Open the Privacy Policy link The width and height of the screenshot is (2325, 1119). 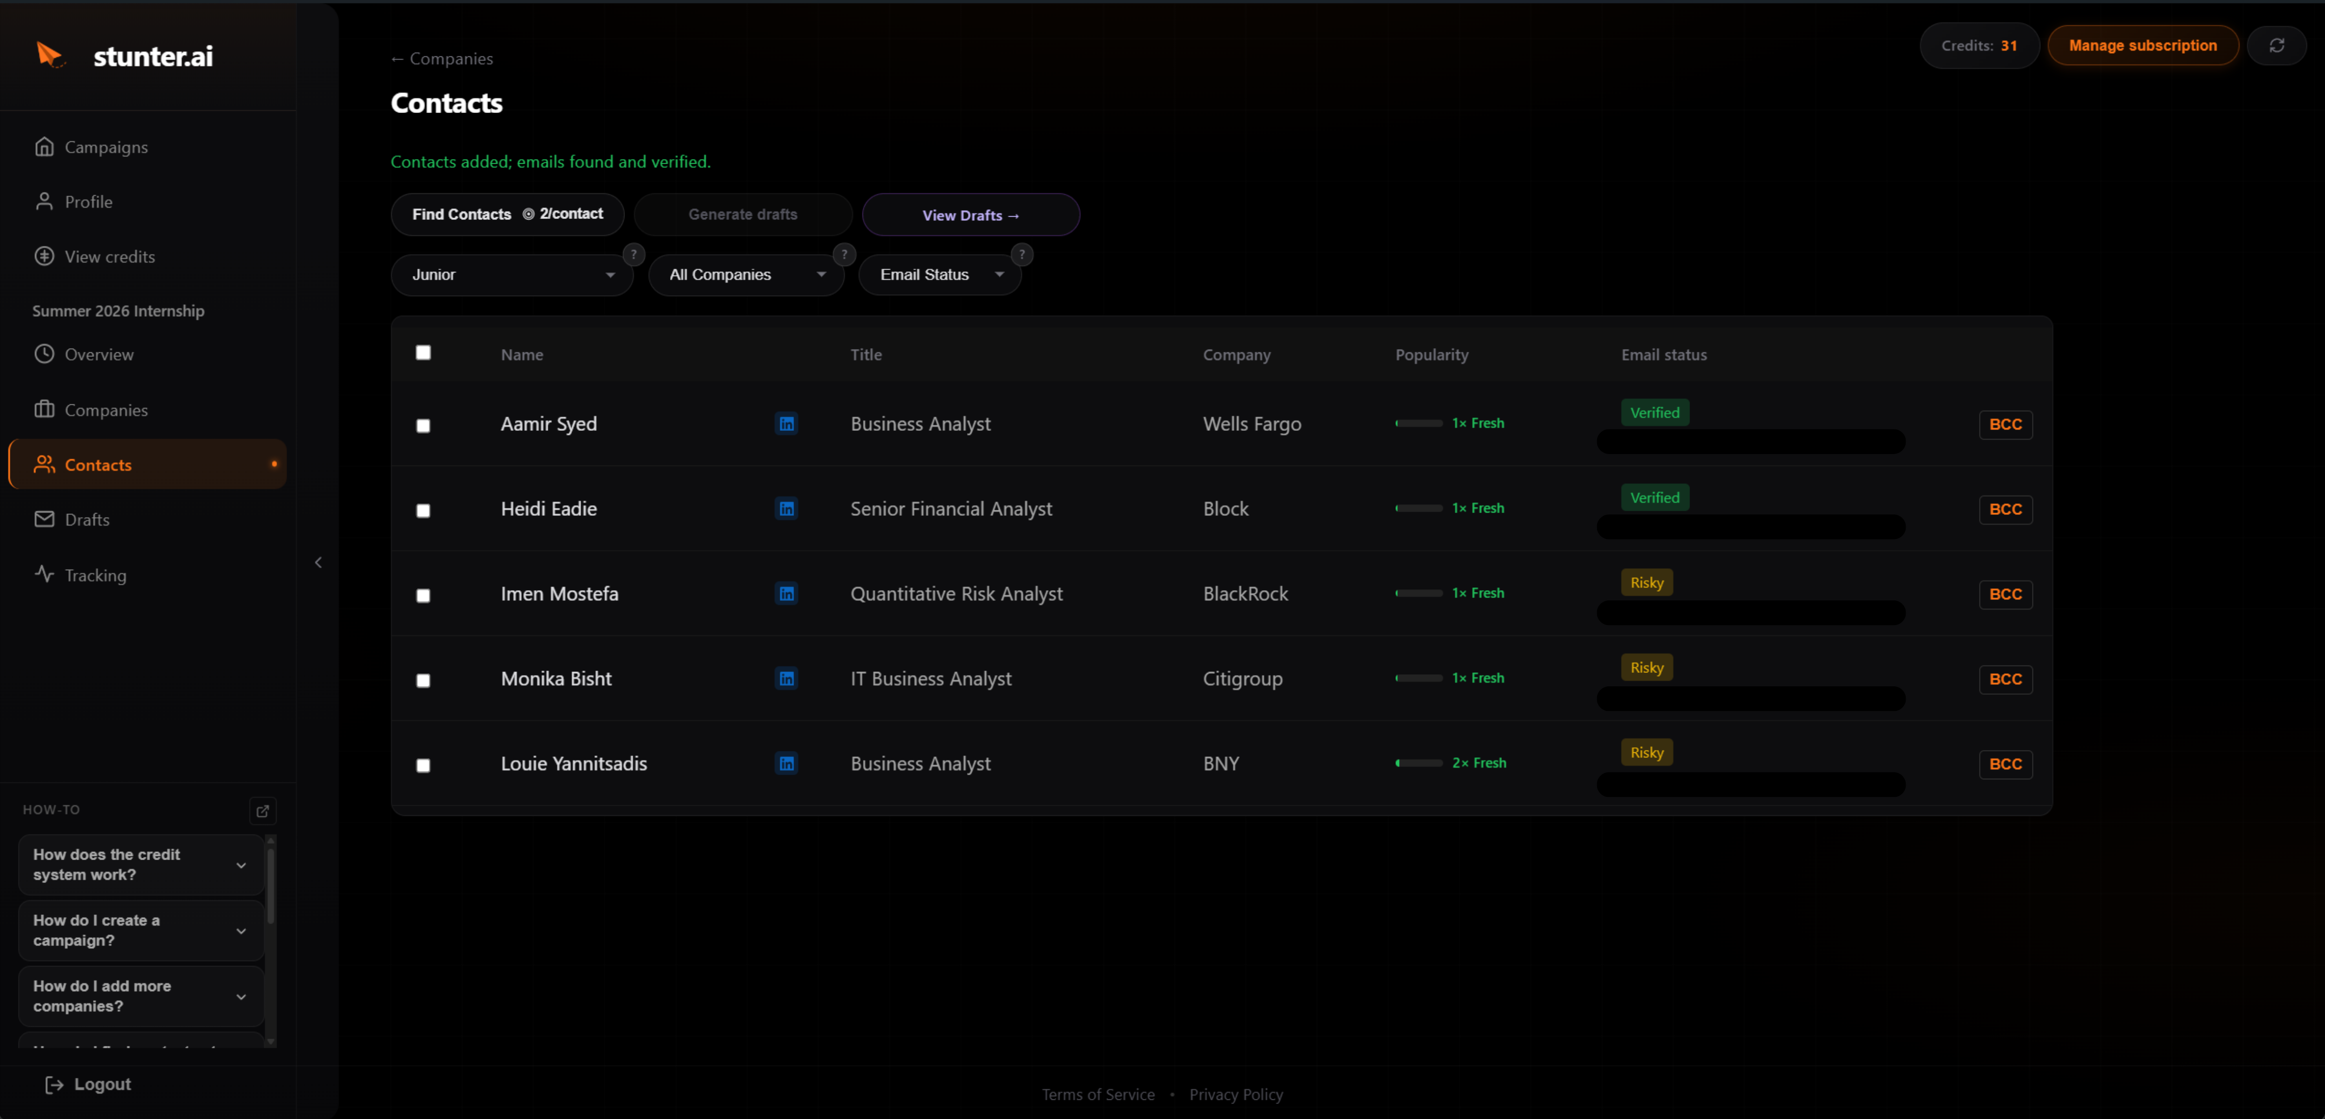click(1236, 1095)
